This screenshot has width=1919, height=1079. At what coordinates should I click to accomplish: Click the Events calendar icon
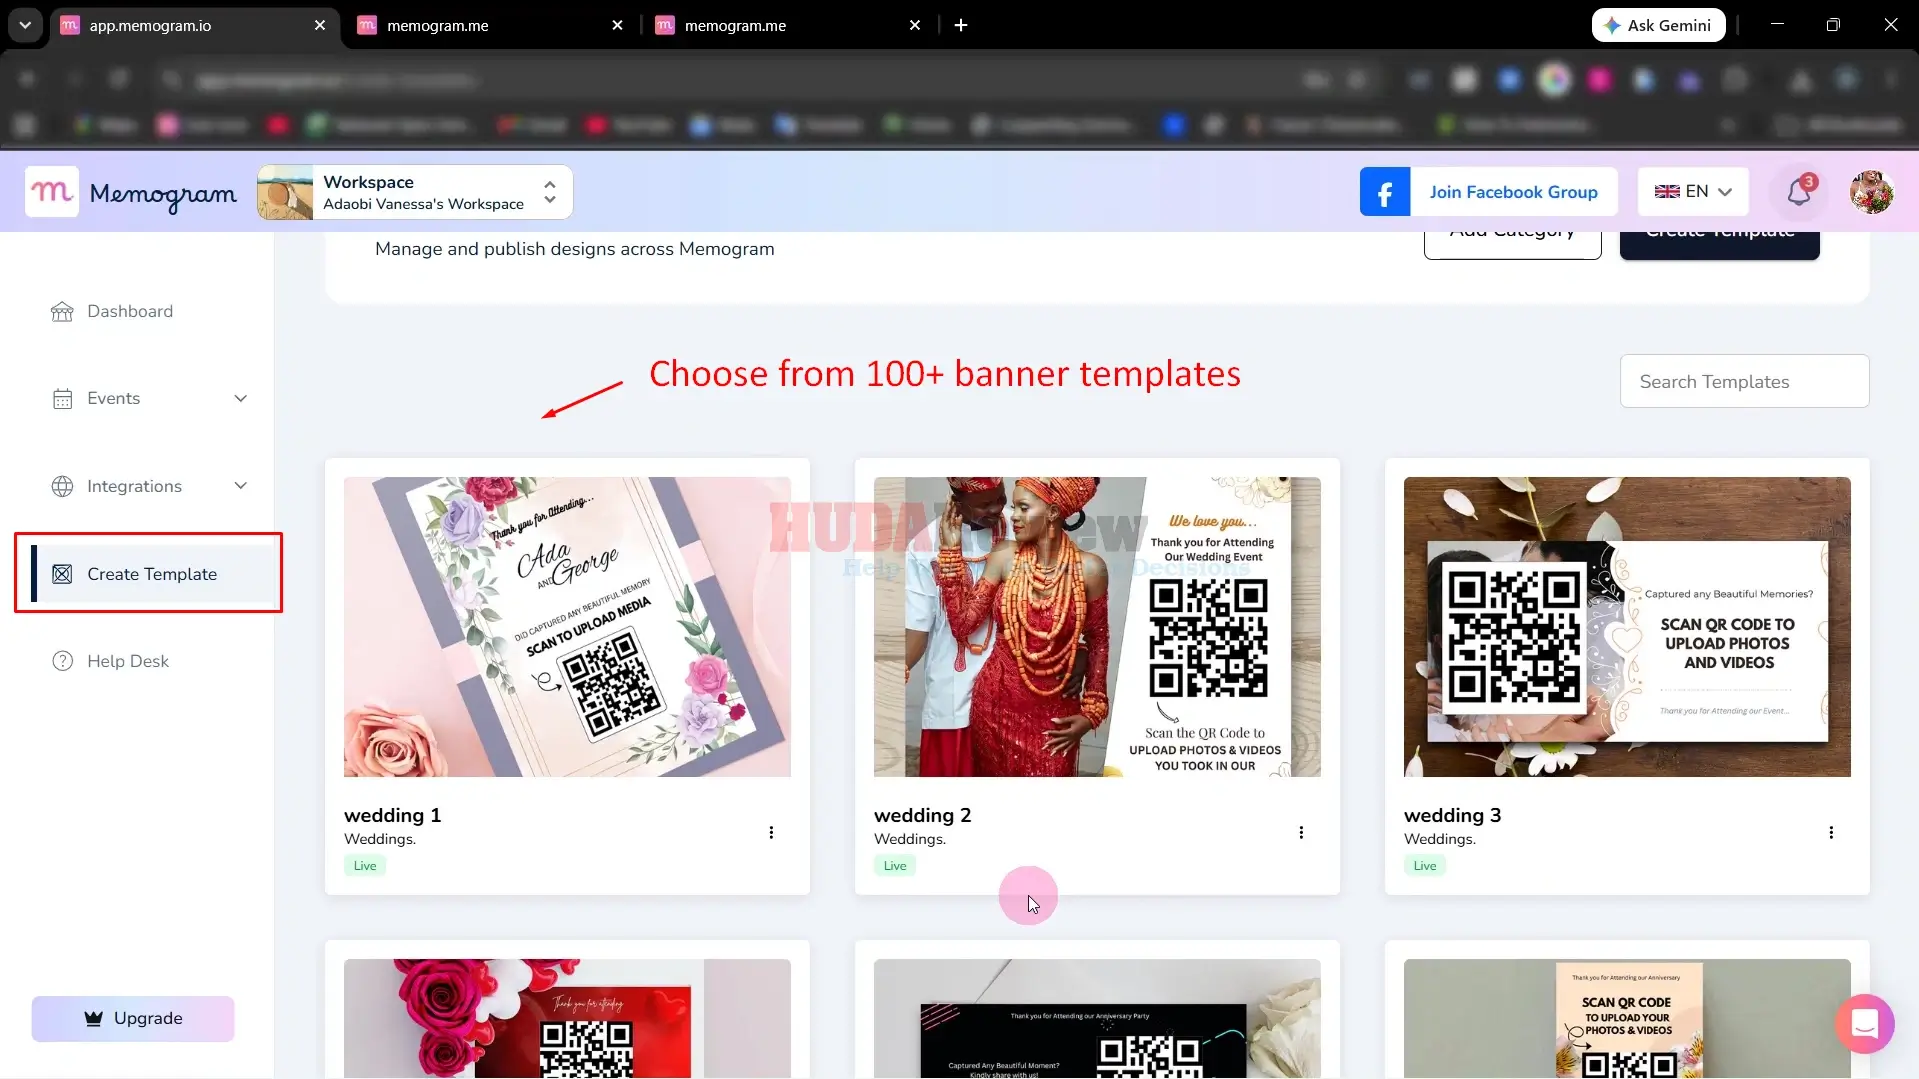[x=62, y=399]
